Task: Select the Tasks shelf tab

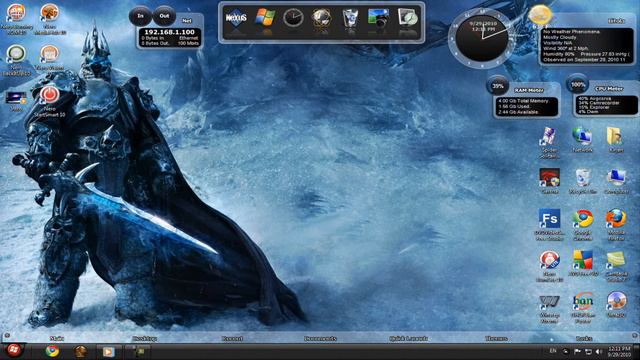Action: click(584, 338)
